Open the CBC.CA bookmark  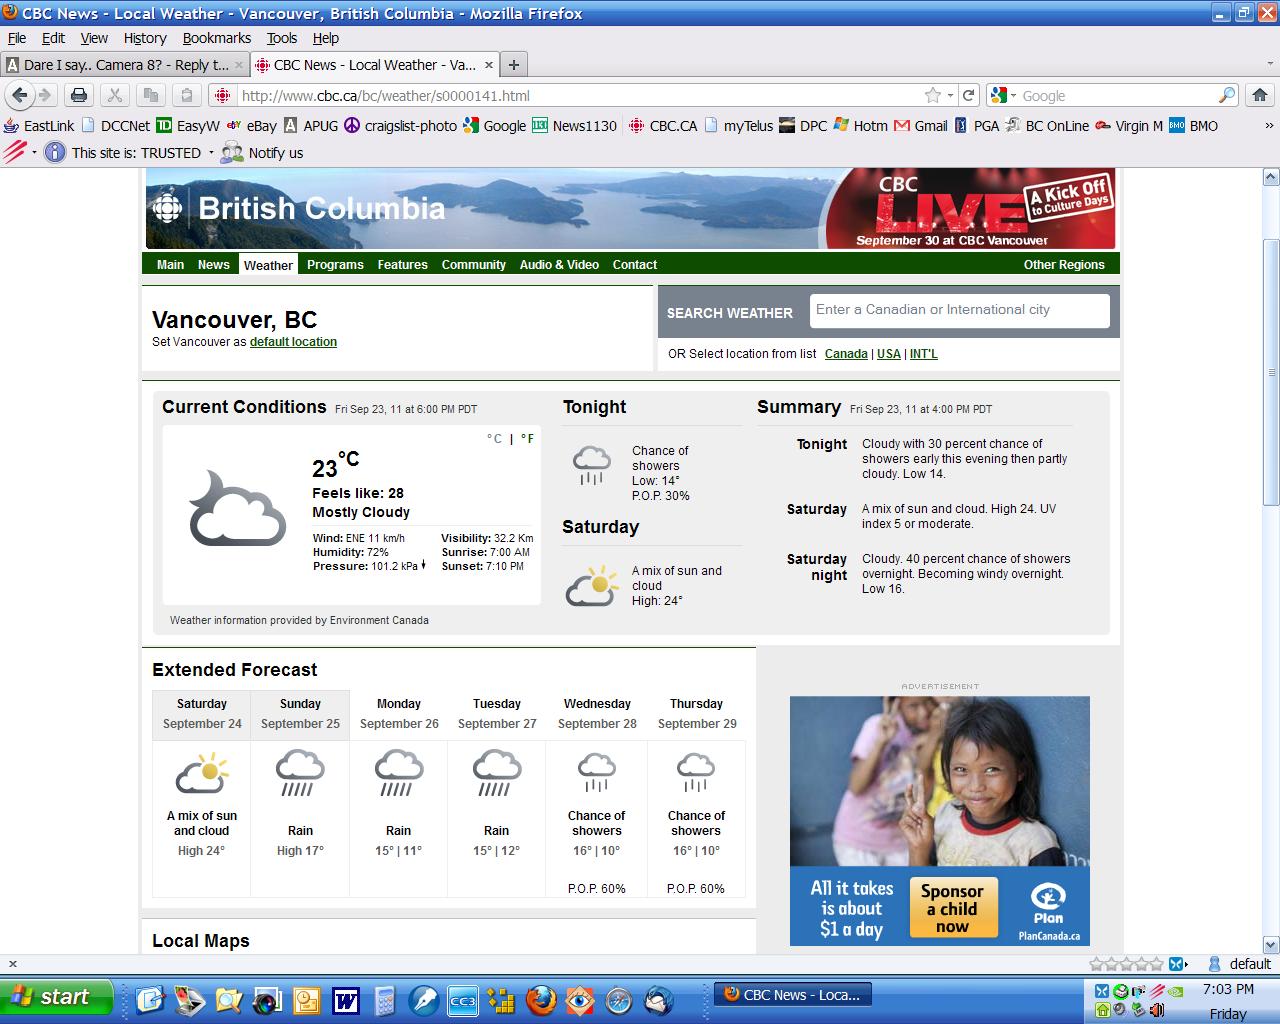pos(663,125)
